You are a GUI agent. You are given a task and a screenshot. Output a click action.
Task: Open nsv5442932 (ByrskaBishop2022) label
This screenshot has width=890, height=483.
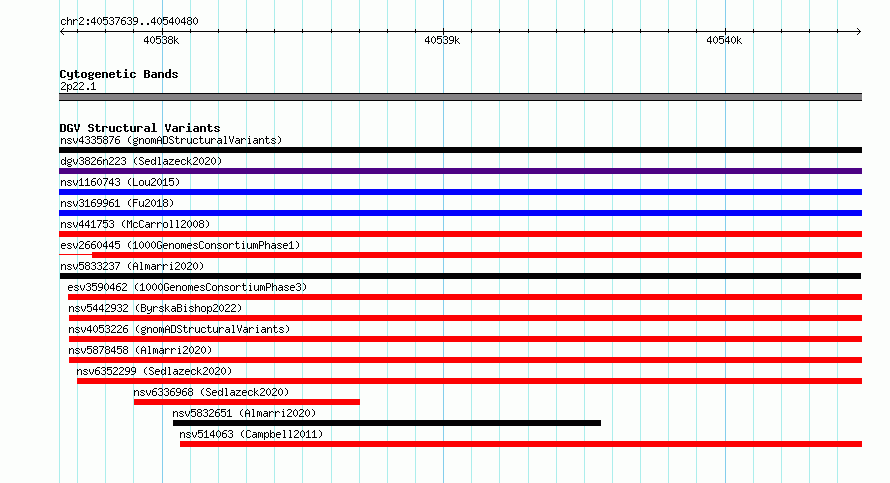coord(155,308)
